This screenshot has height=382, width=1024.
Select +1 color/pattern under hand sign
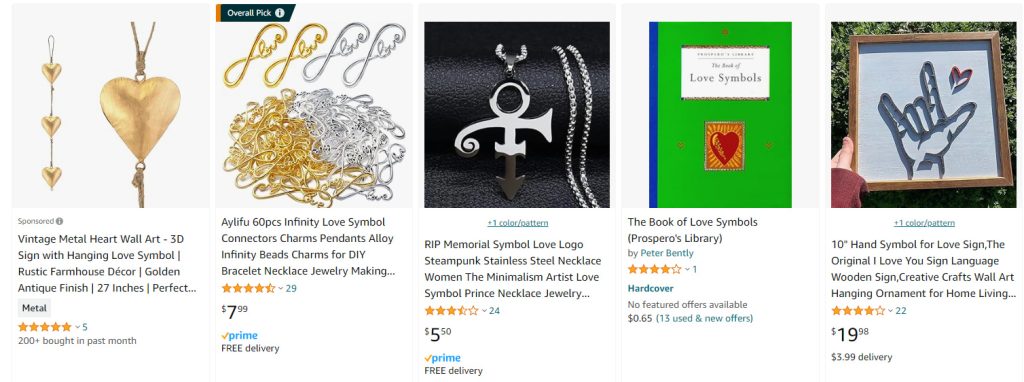924,223
